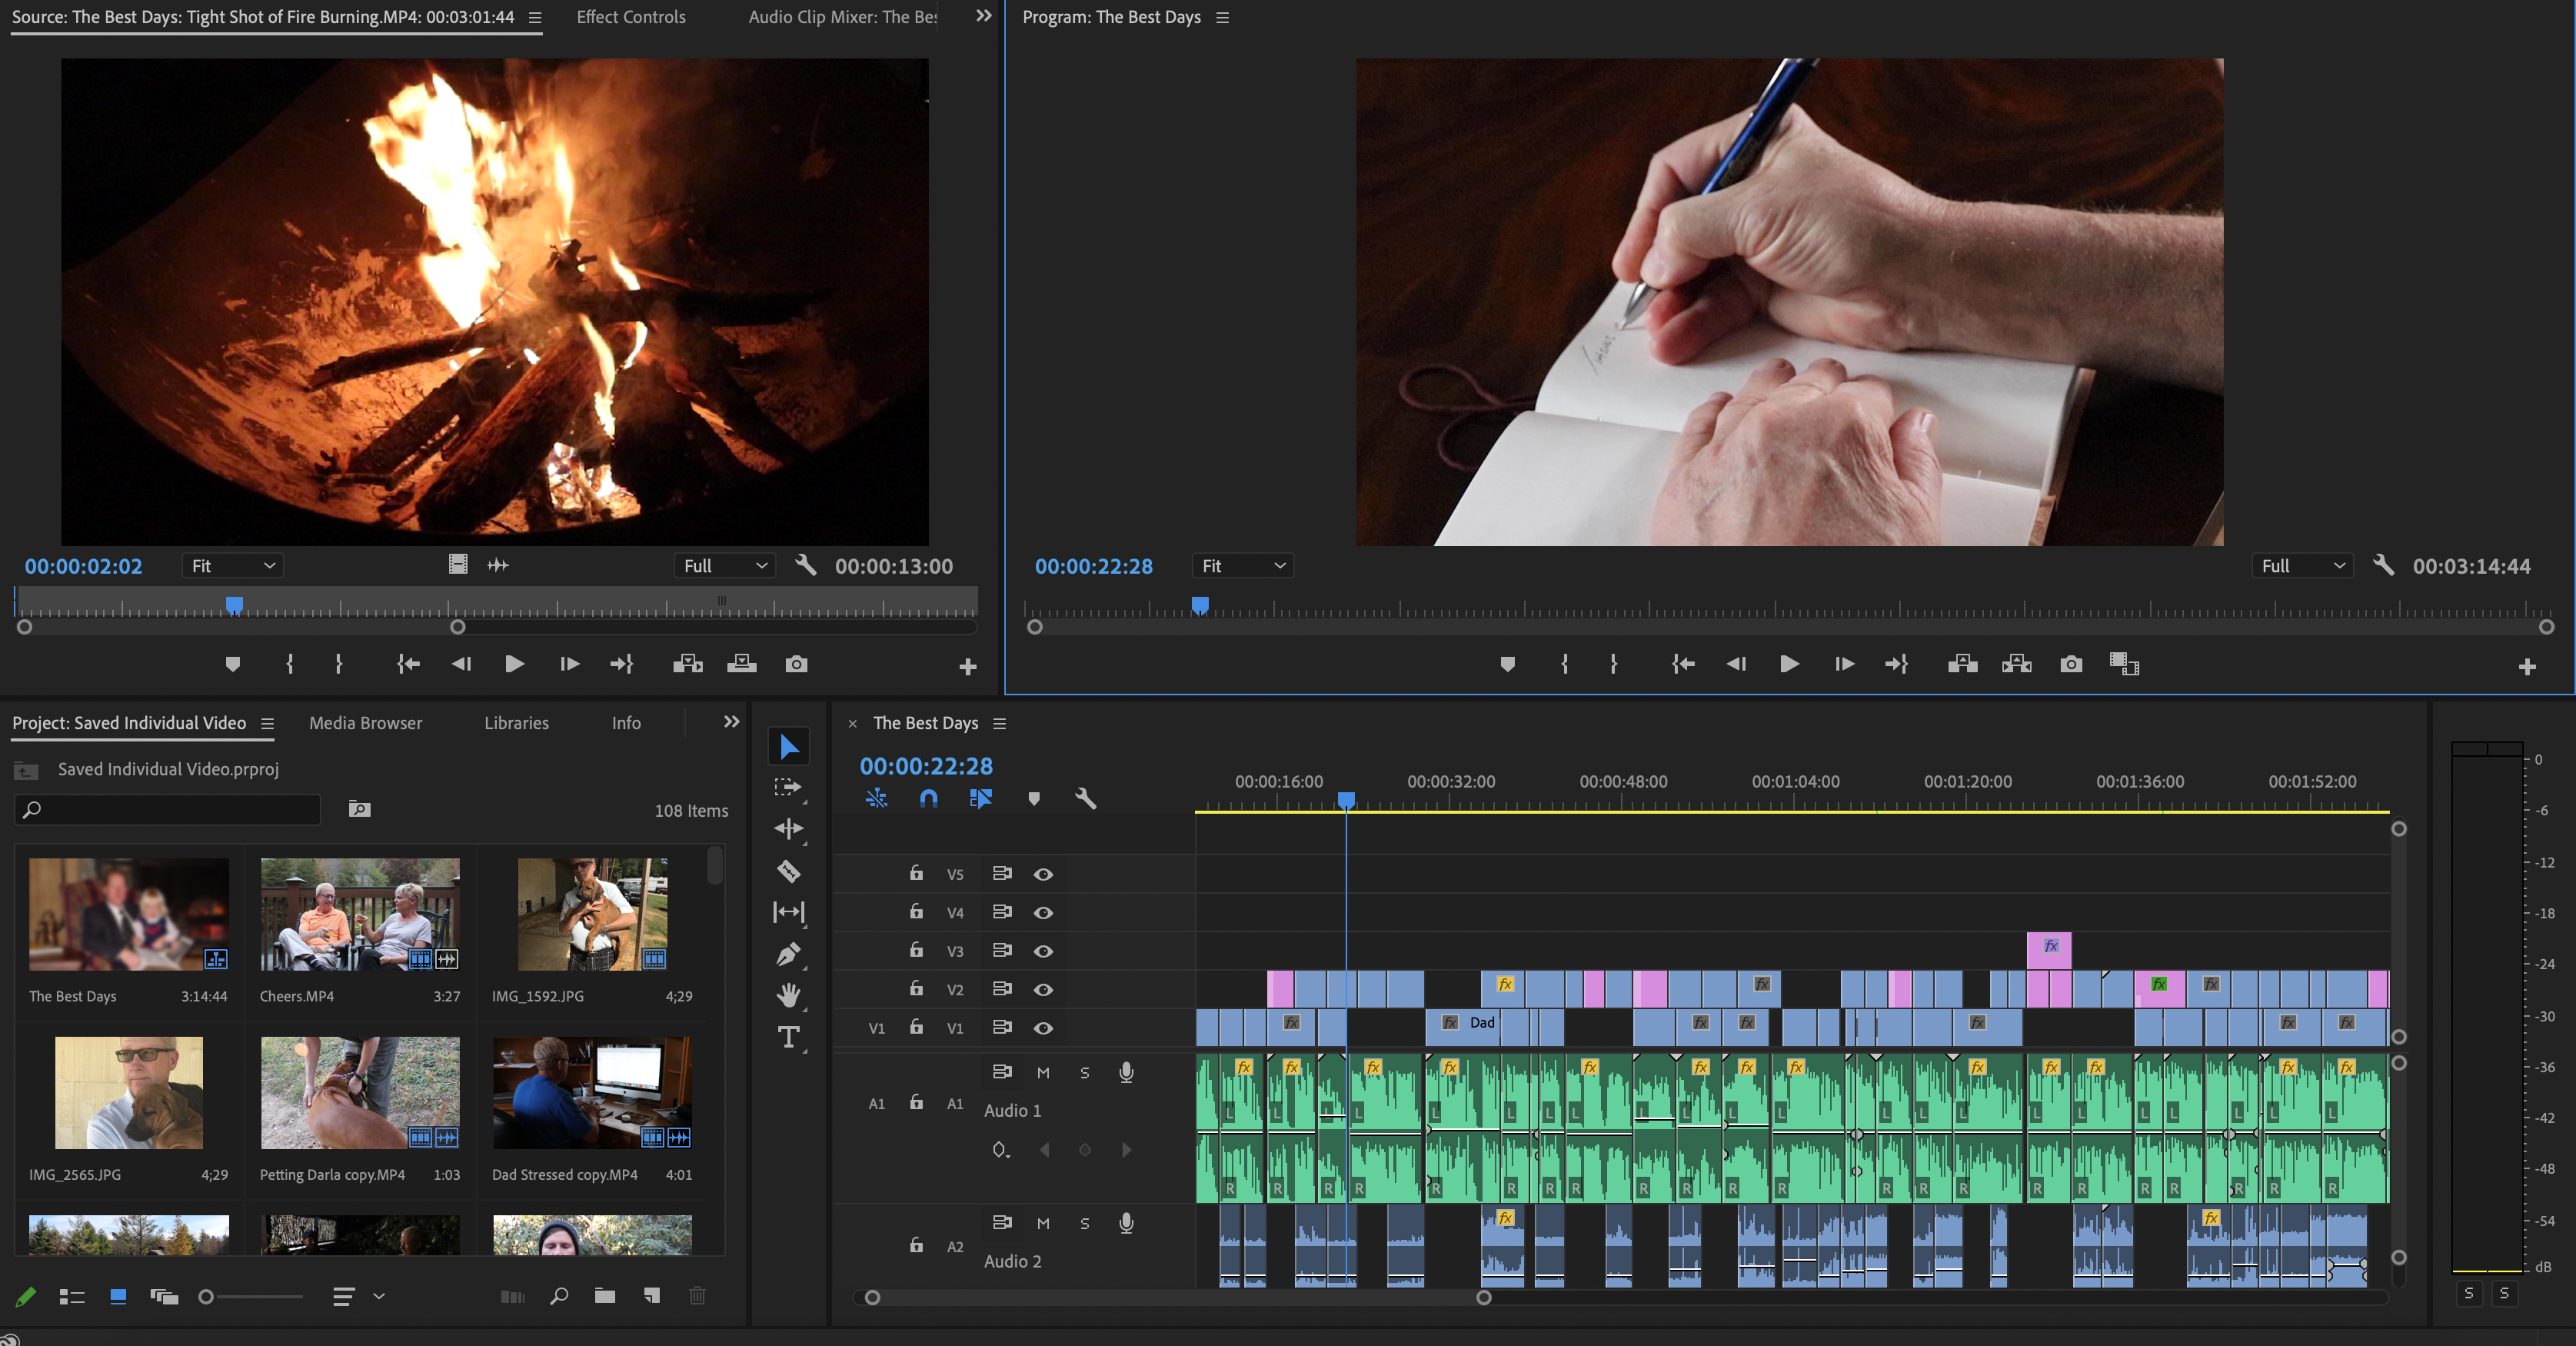
Task: Mute the Audio 1 track
Action: coord(1043,1072)
